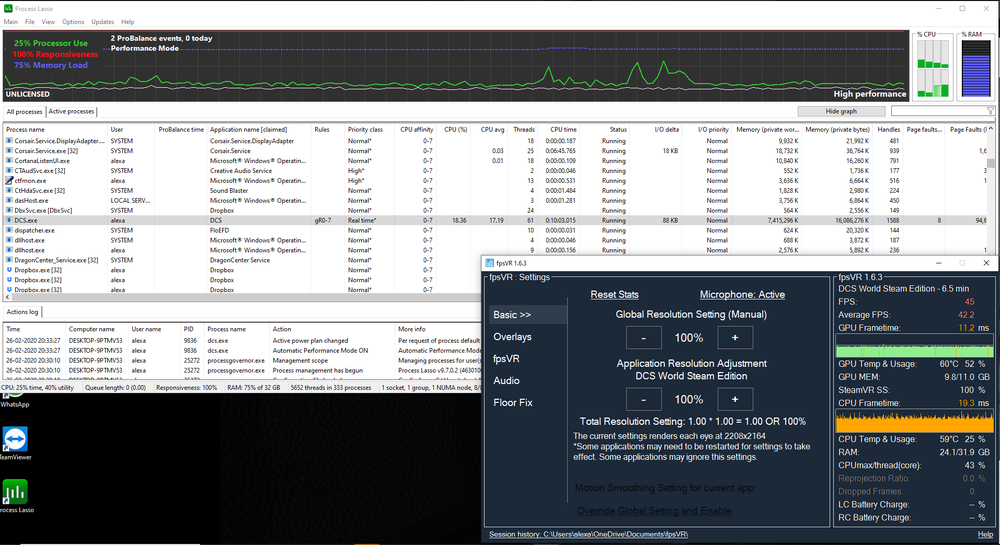Sort by the CPU (%) column header

(455, 130)
